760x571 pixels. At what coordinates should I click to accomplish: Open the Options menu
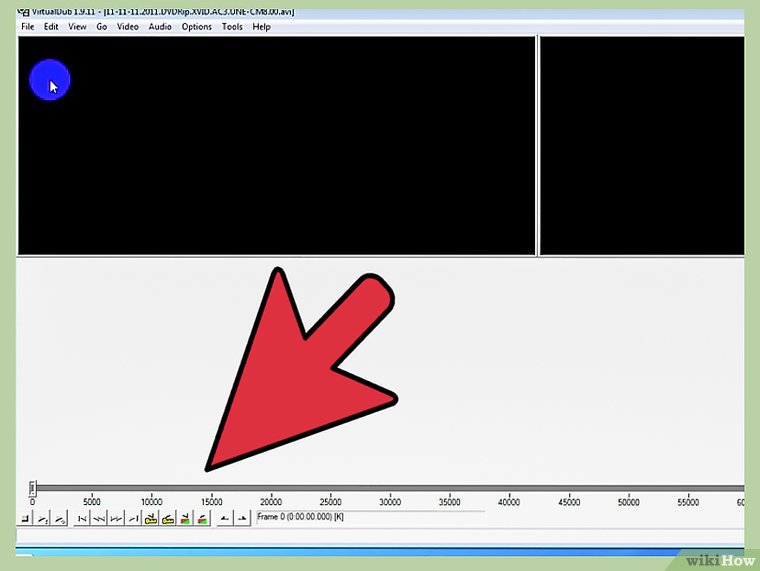[x=197, y=27]
